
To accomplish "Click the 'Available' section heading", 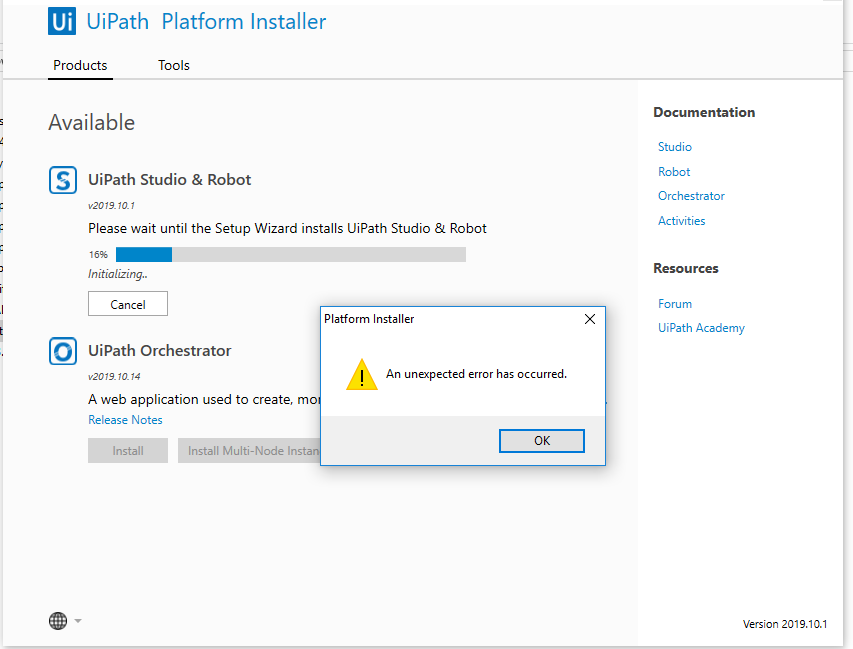I will pos(91,122).
